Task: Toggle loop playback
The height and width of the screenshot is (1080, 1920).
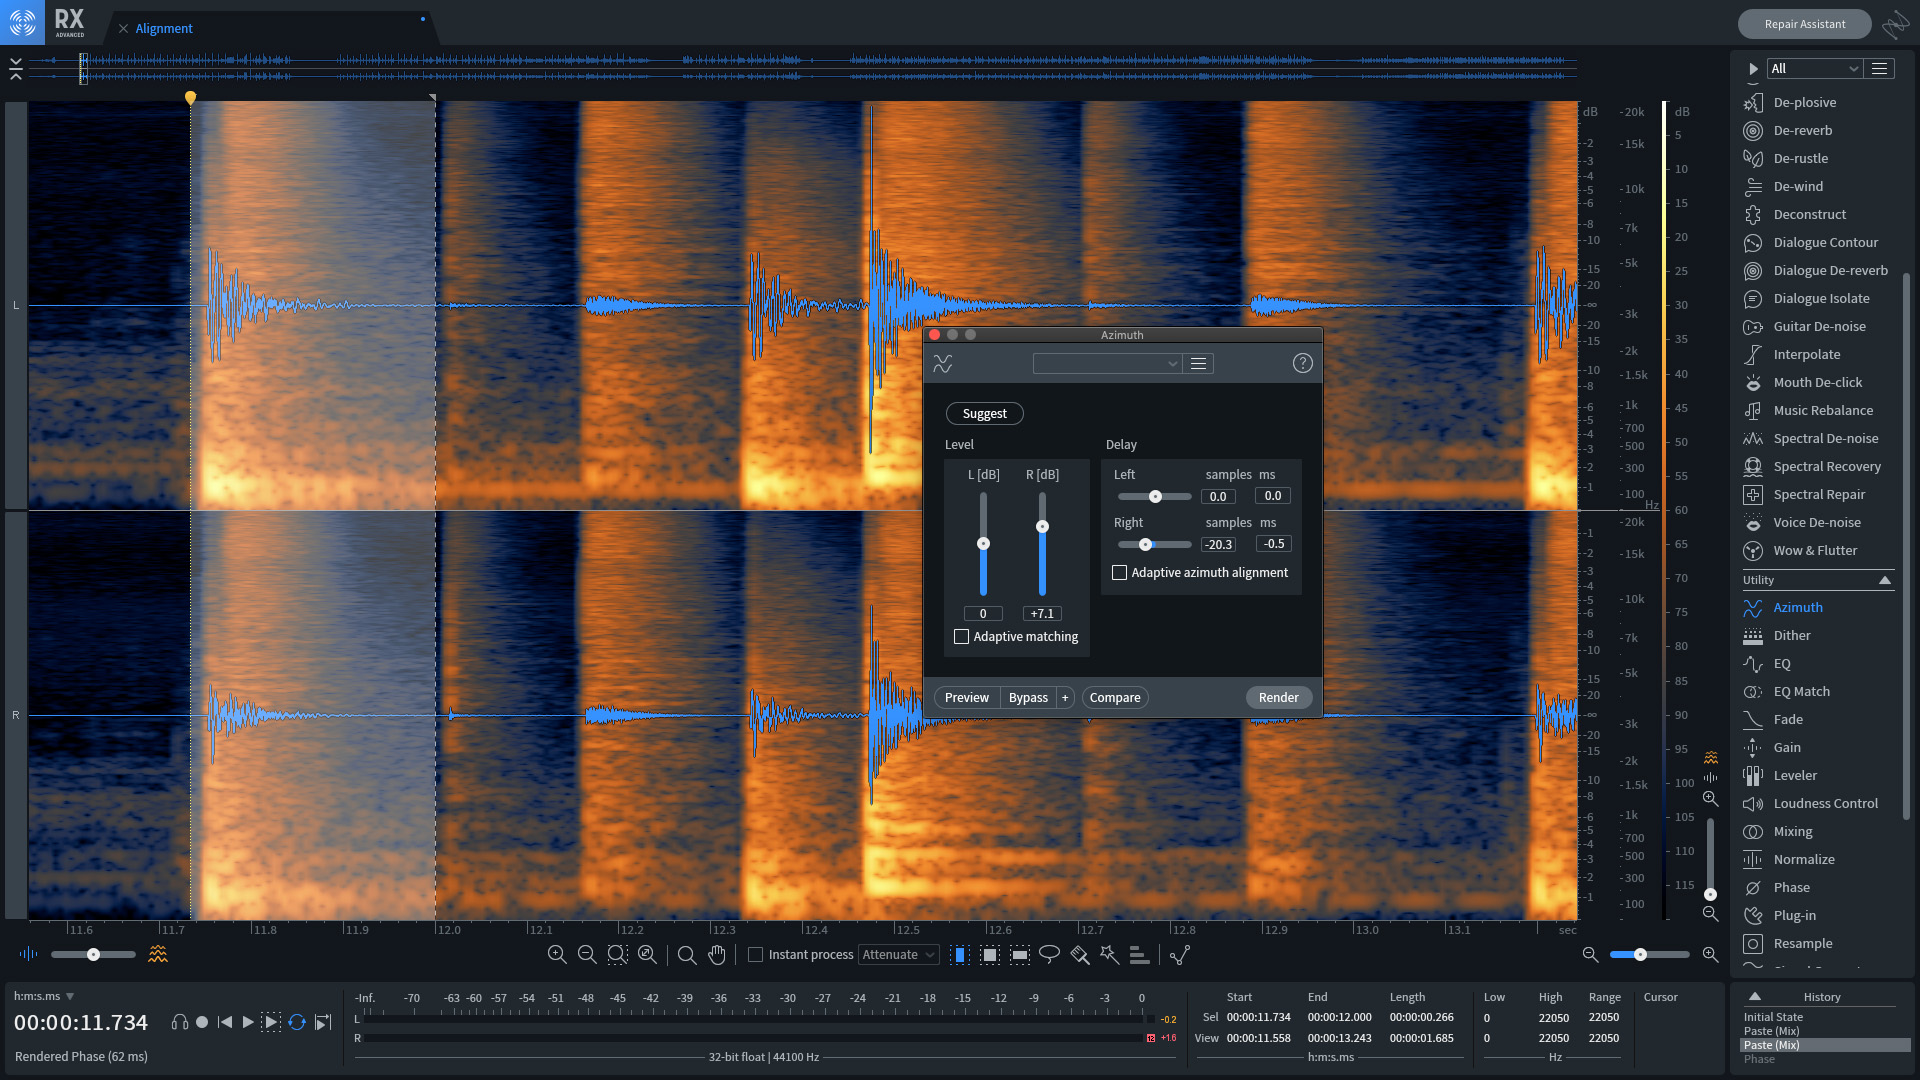Action: click(297, 1022)
